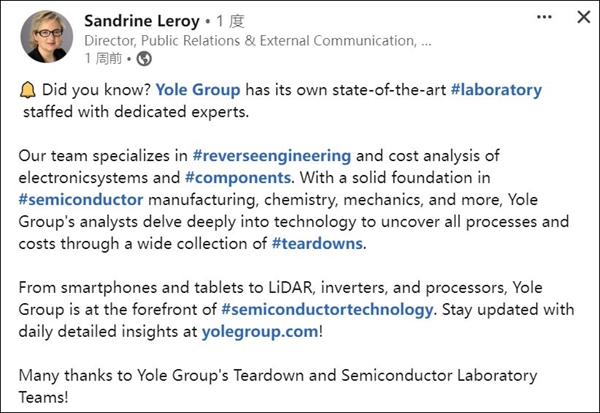Click the post timestamp next to the globe

[x=97, y=60]
